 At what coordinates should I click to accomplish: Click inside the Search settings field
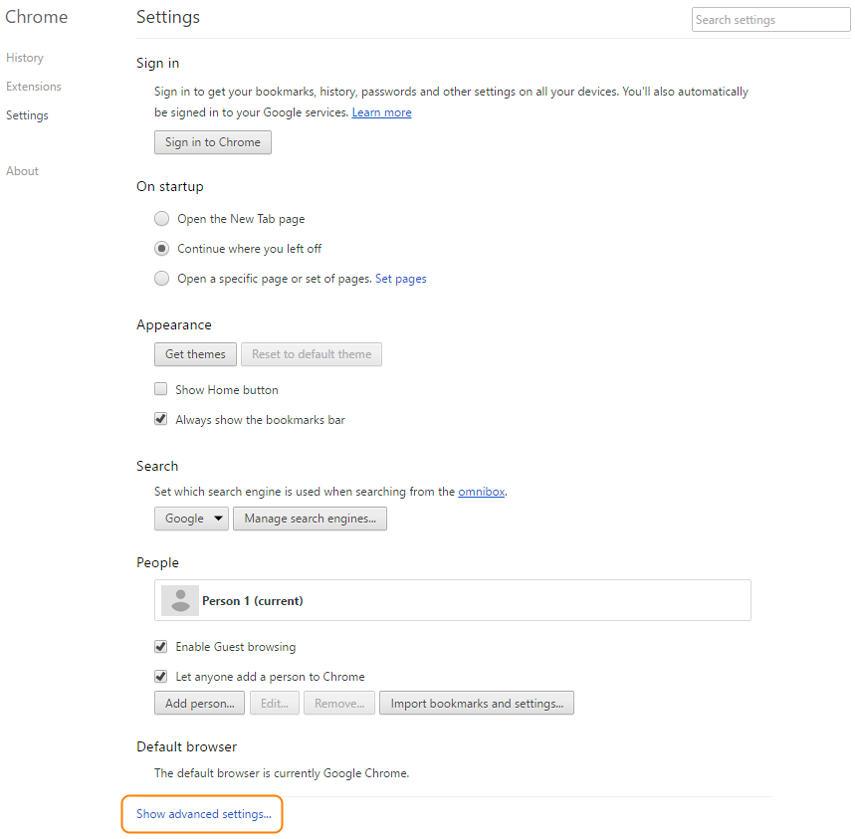[770, 20]
